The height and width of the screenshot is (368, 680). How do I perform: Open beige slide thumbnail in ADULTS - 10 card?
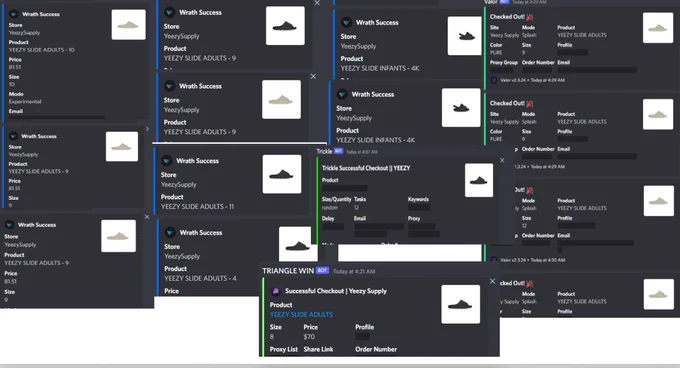pos(128,25)
